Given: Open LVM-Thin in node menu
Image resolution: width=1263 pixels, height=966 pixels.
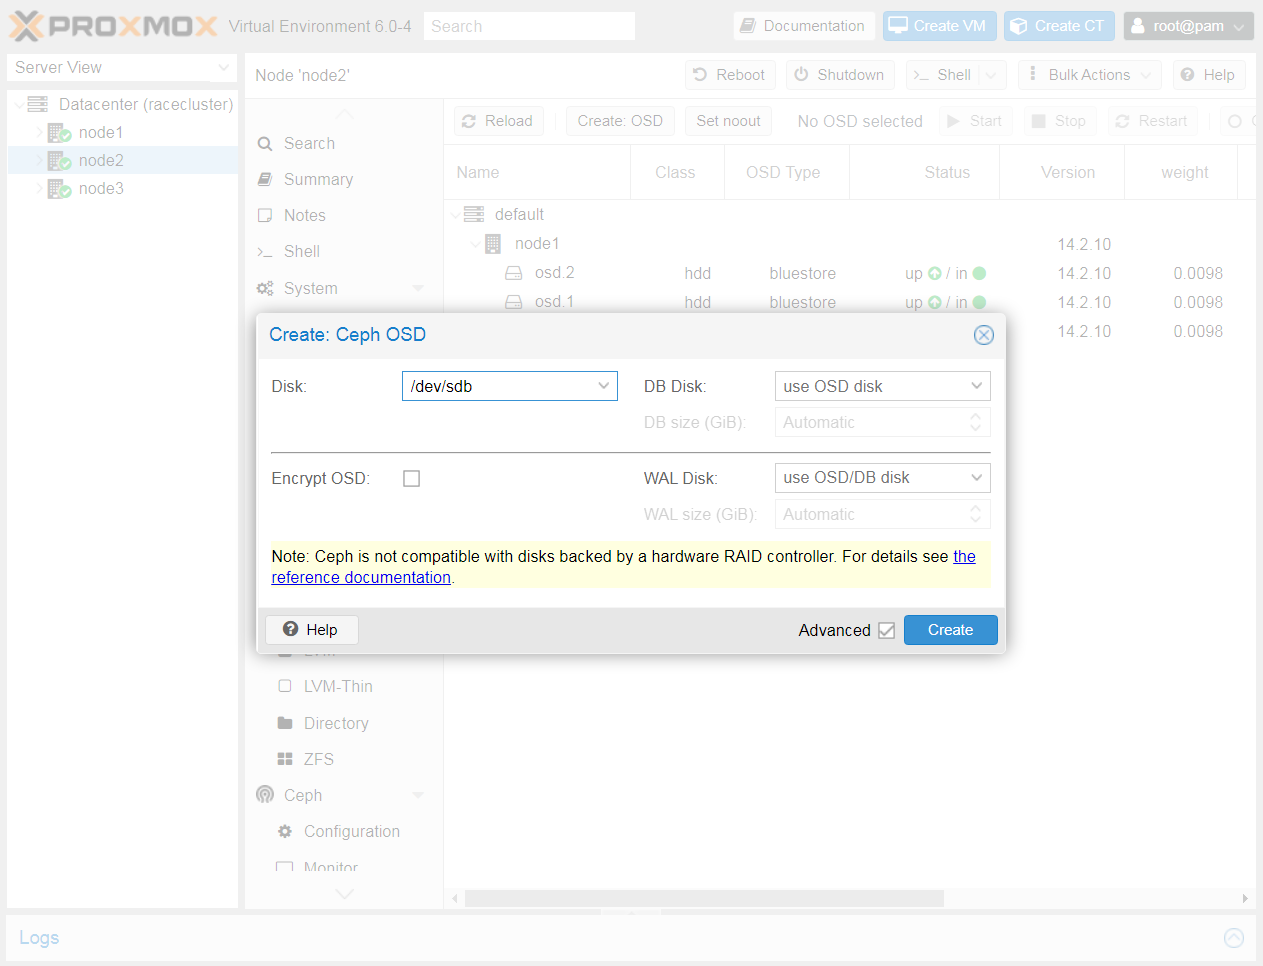Looking at the screenshot, I should coord(338,686).
